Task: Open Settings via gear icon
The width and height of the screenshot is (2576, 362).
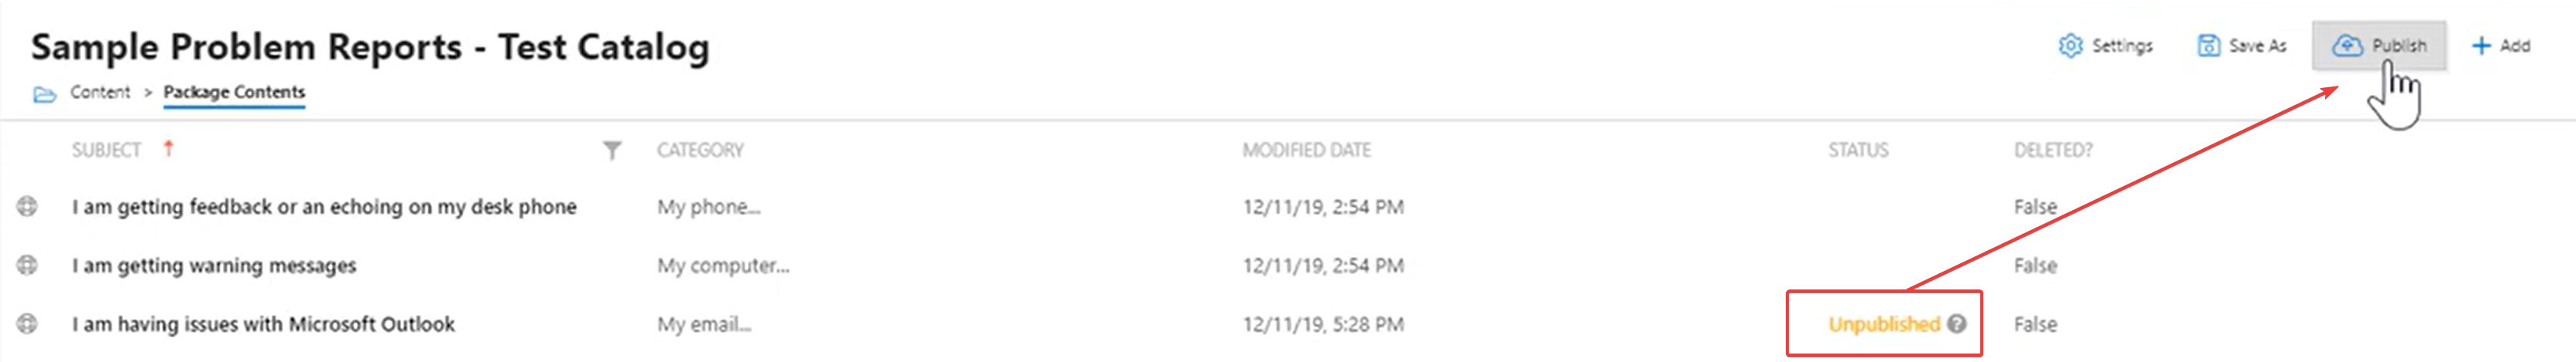Action: point(2070,45)
